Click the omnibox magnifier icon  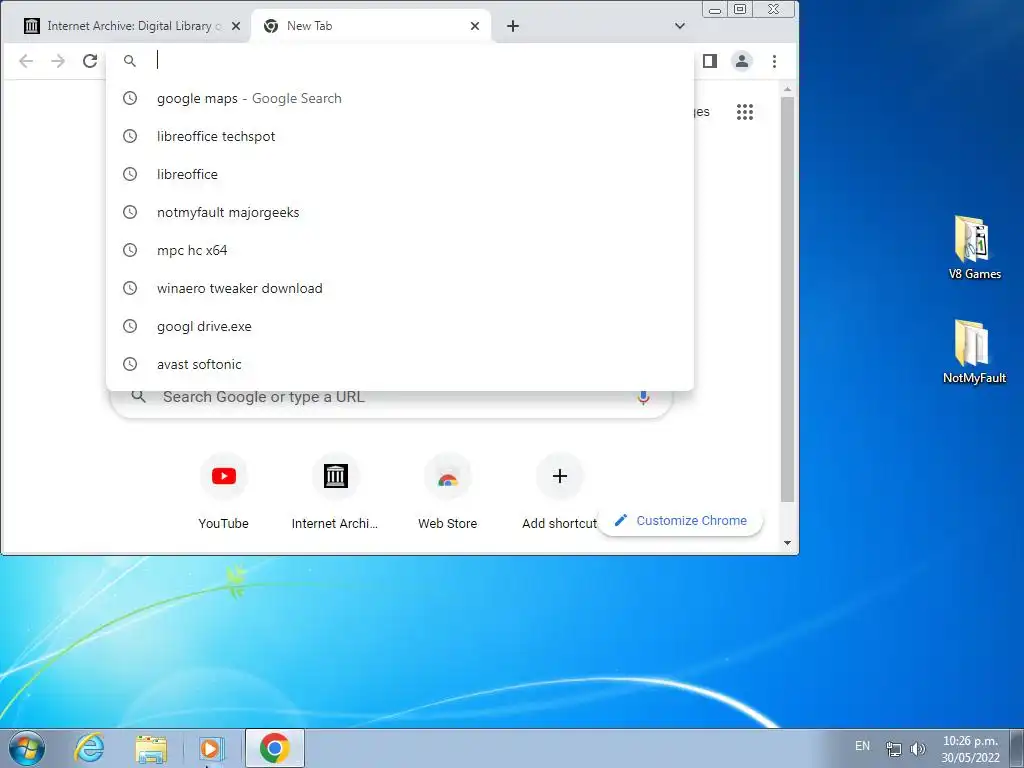130,61
